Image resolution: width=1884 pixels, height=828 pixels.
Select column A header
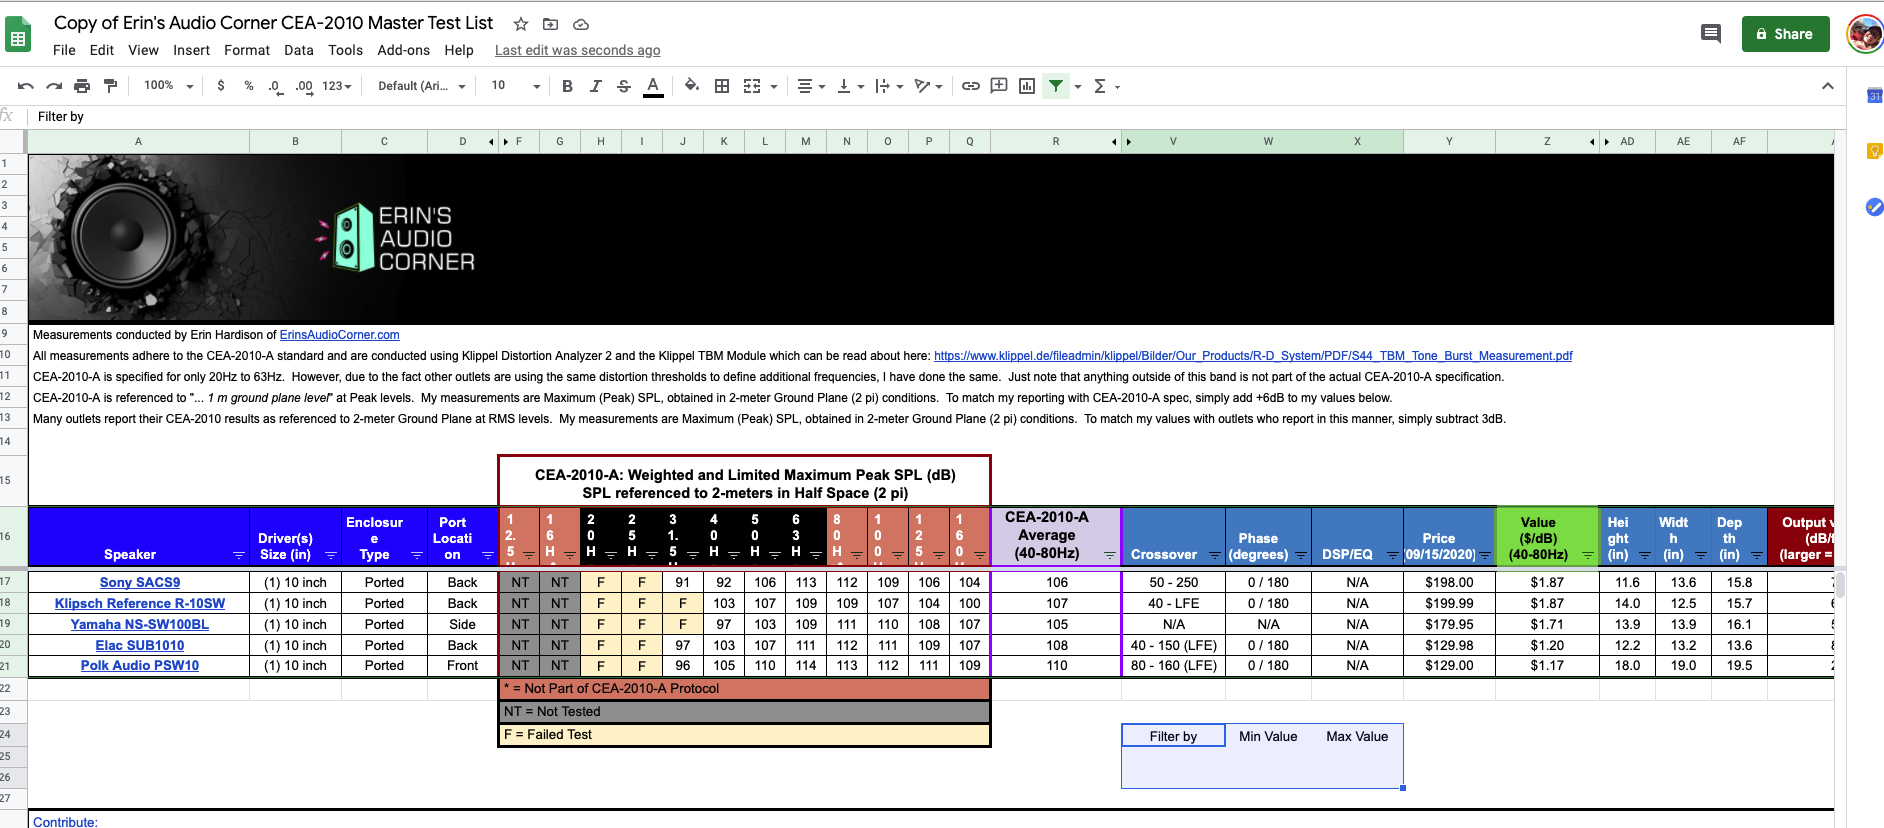pos(138,142)
